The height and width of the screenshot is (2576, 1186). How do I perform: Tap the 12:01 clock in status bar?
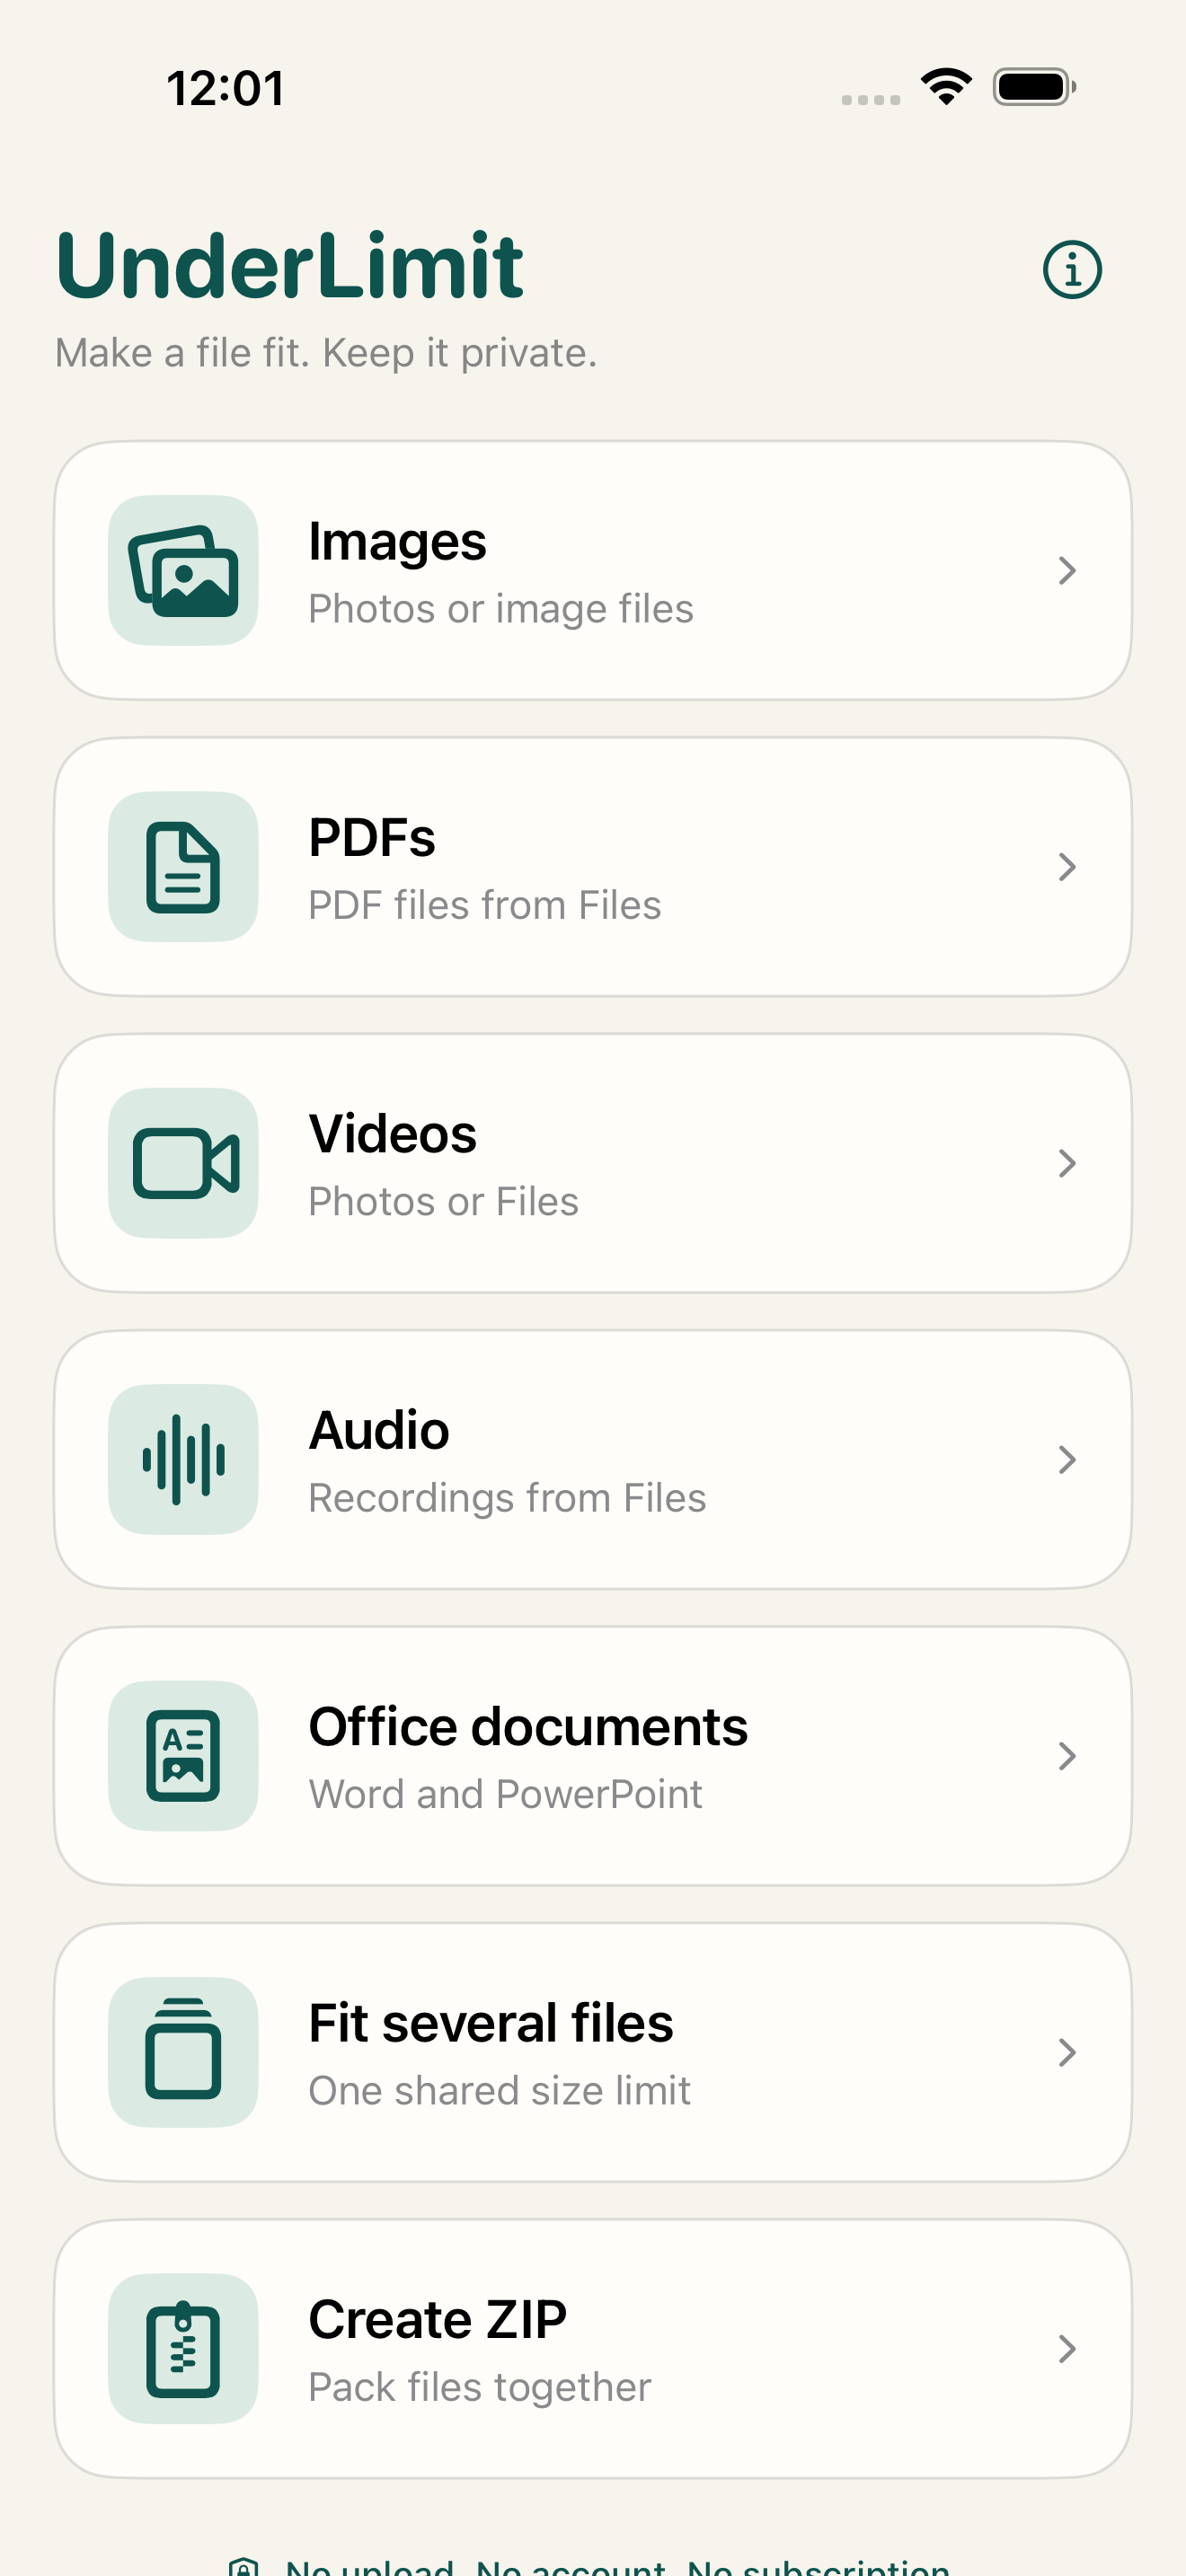(x=226, y=88)
